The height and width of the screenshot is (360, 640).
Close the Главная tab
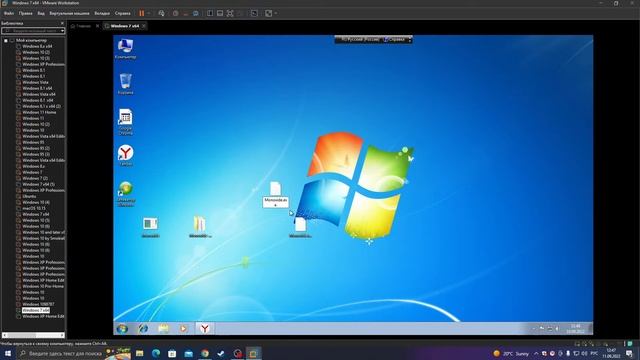pos(97,26)
